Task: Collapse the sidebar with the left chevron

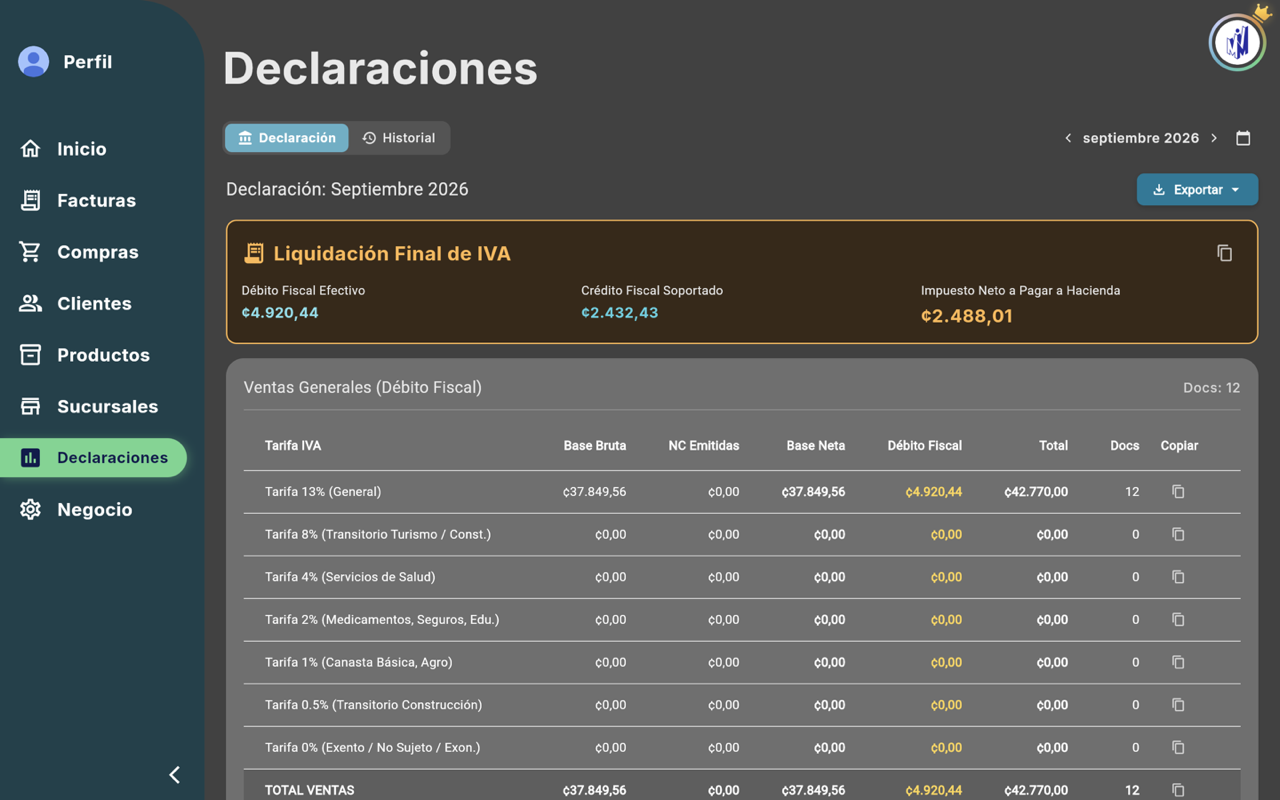Action: pyautogui.click(x=174, y=775)
